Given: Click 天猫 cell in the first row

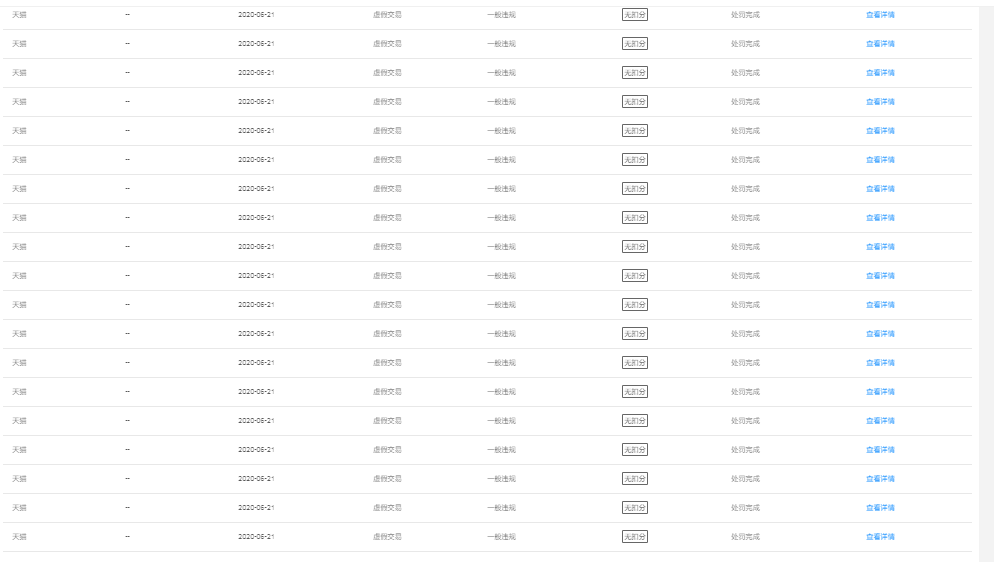Looking at the screenshot, I should [19, 15].
